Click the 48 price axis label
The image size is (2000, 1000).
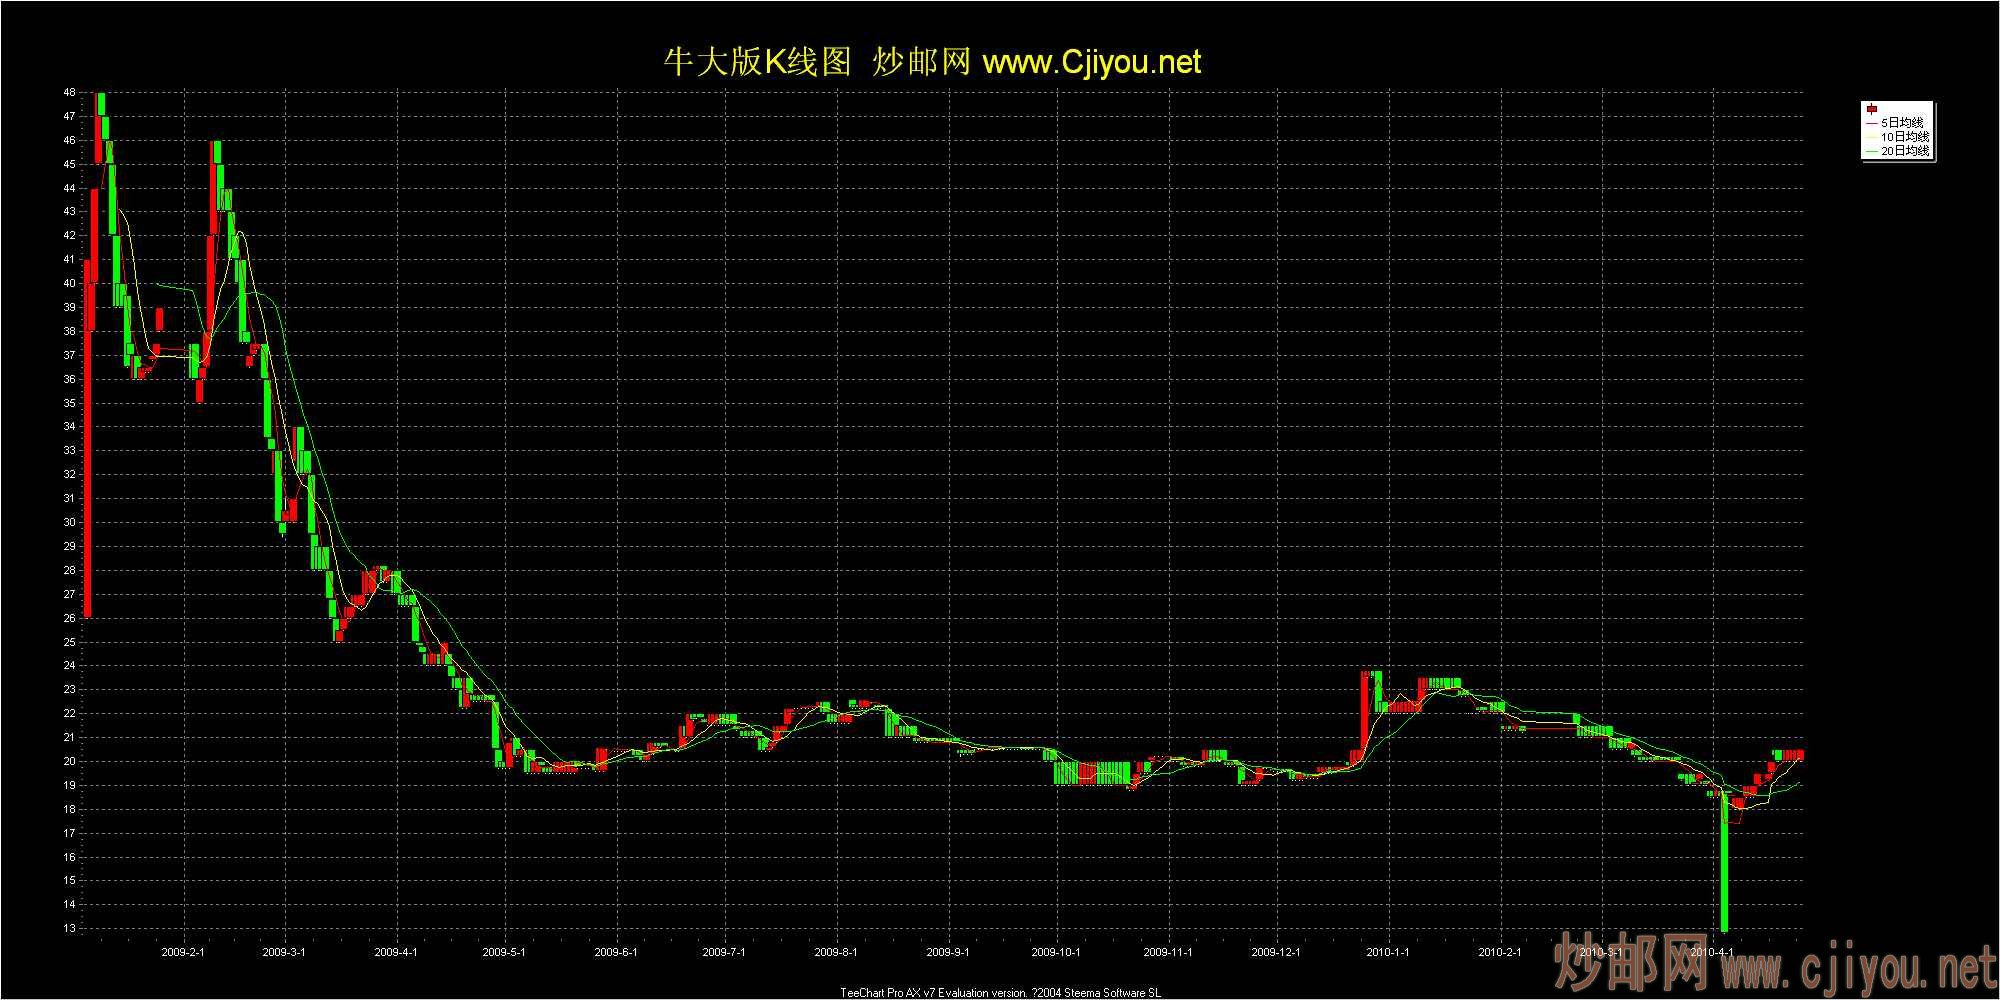click(x=69, y=92)
